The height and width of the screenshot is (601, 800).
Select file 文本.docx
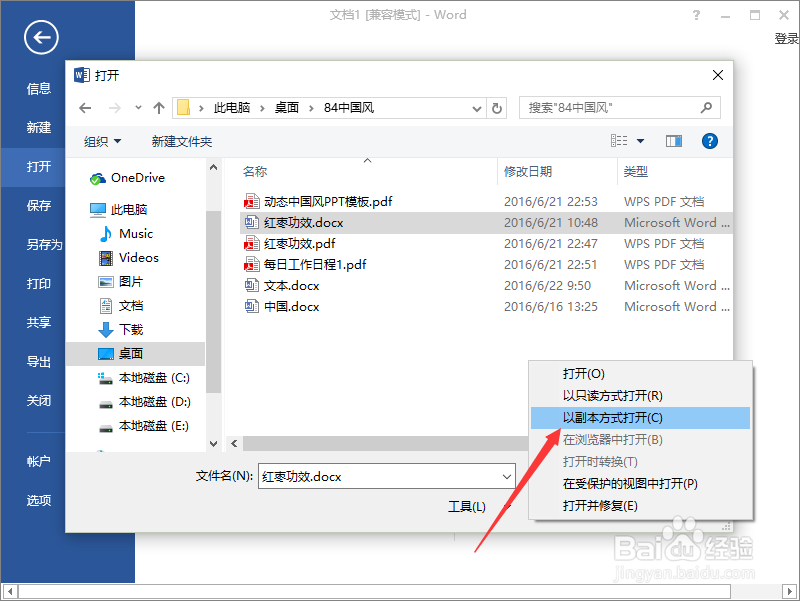click(x=282, y=286)
